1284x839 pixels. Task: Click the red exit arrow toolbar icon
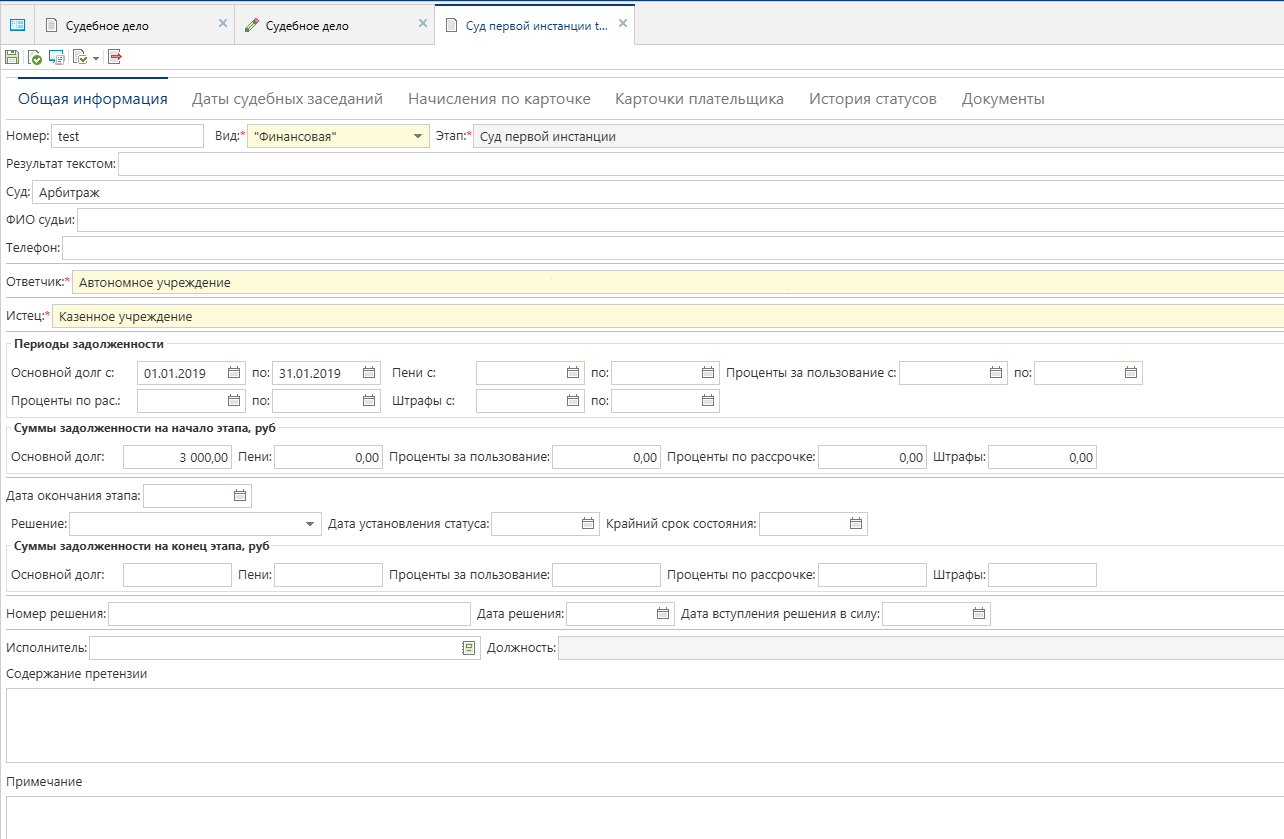tap(115, 58)
